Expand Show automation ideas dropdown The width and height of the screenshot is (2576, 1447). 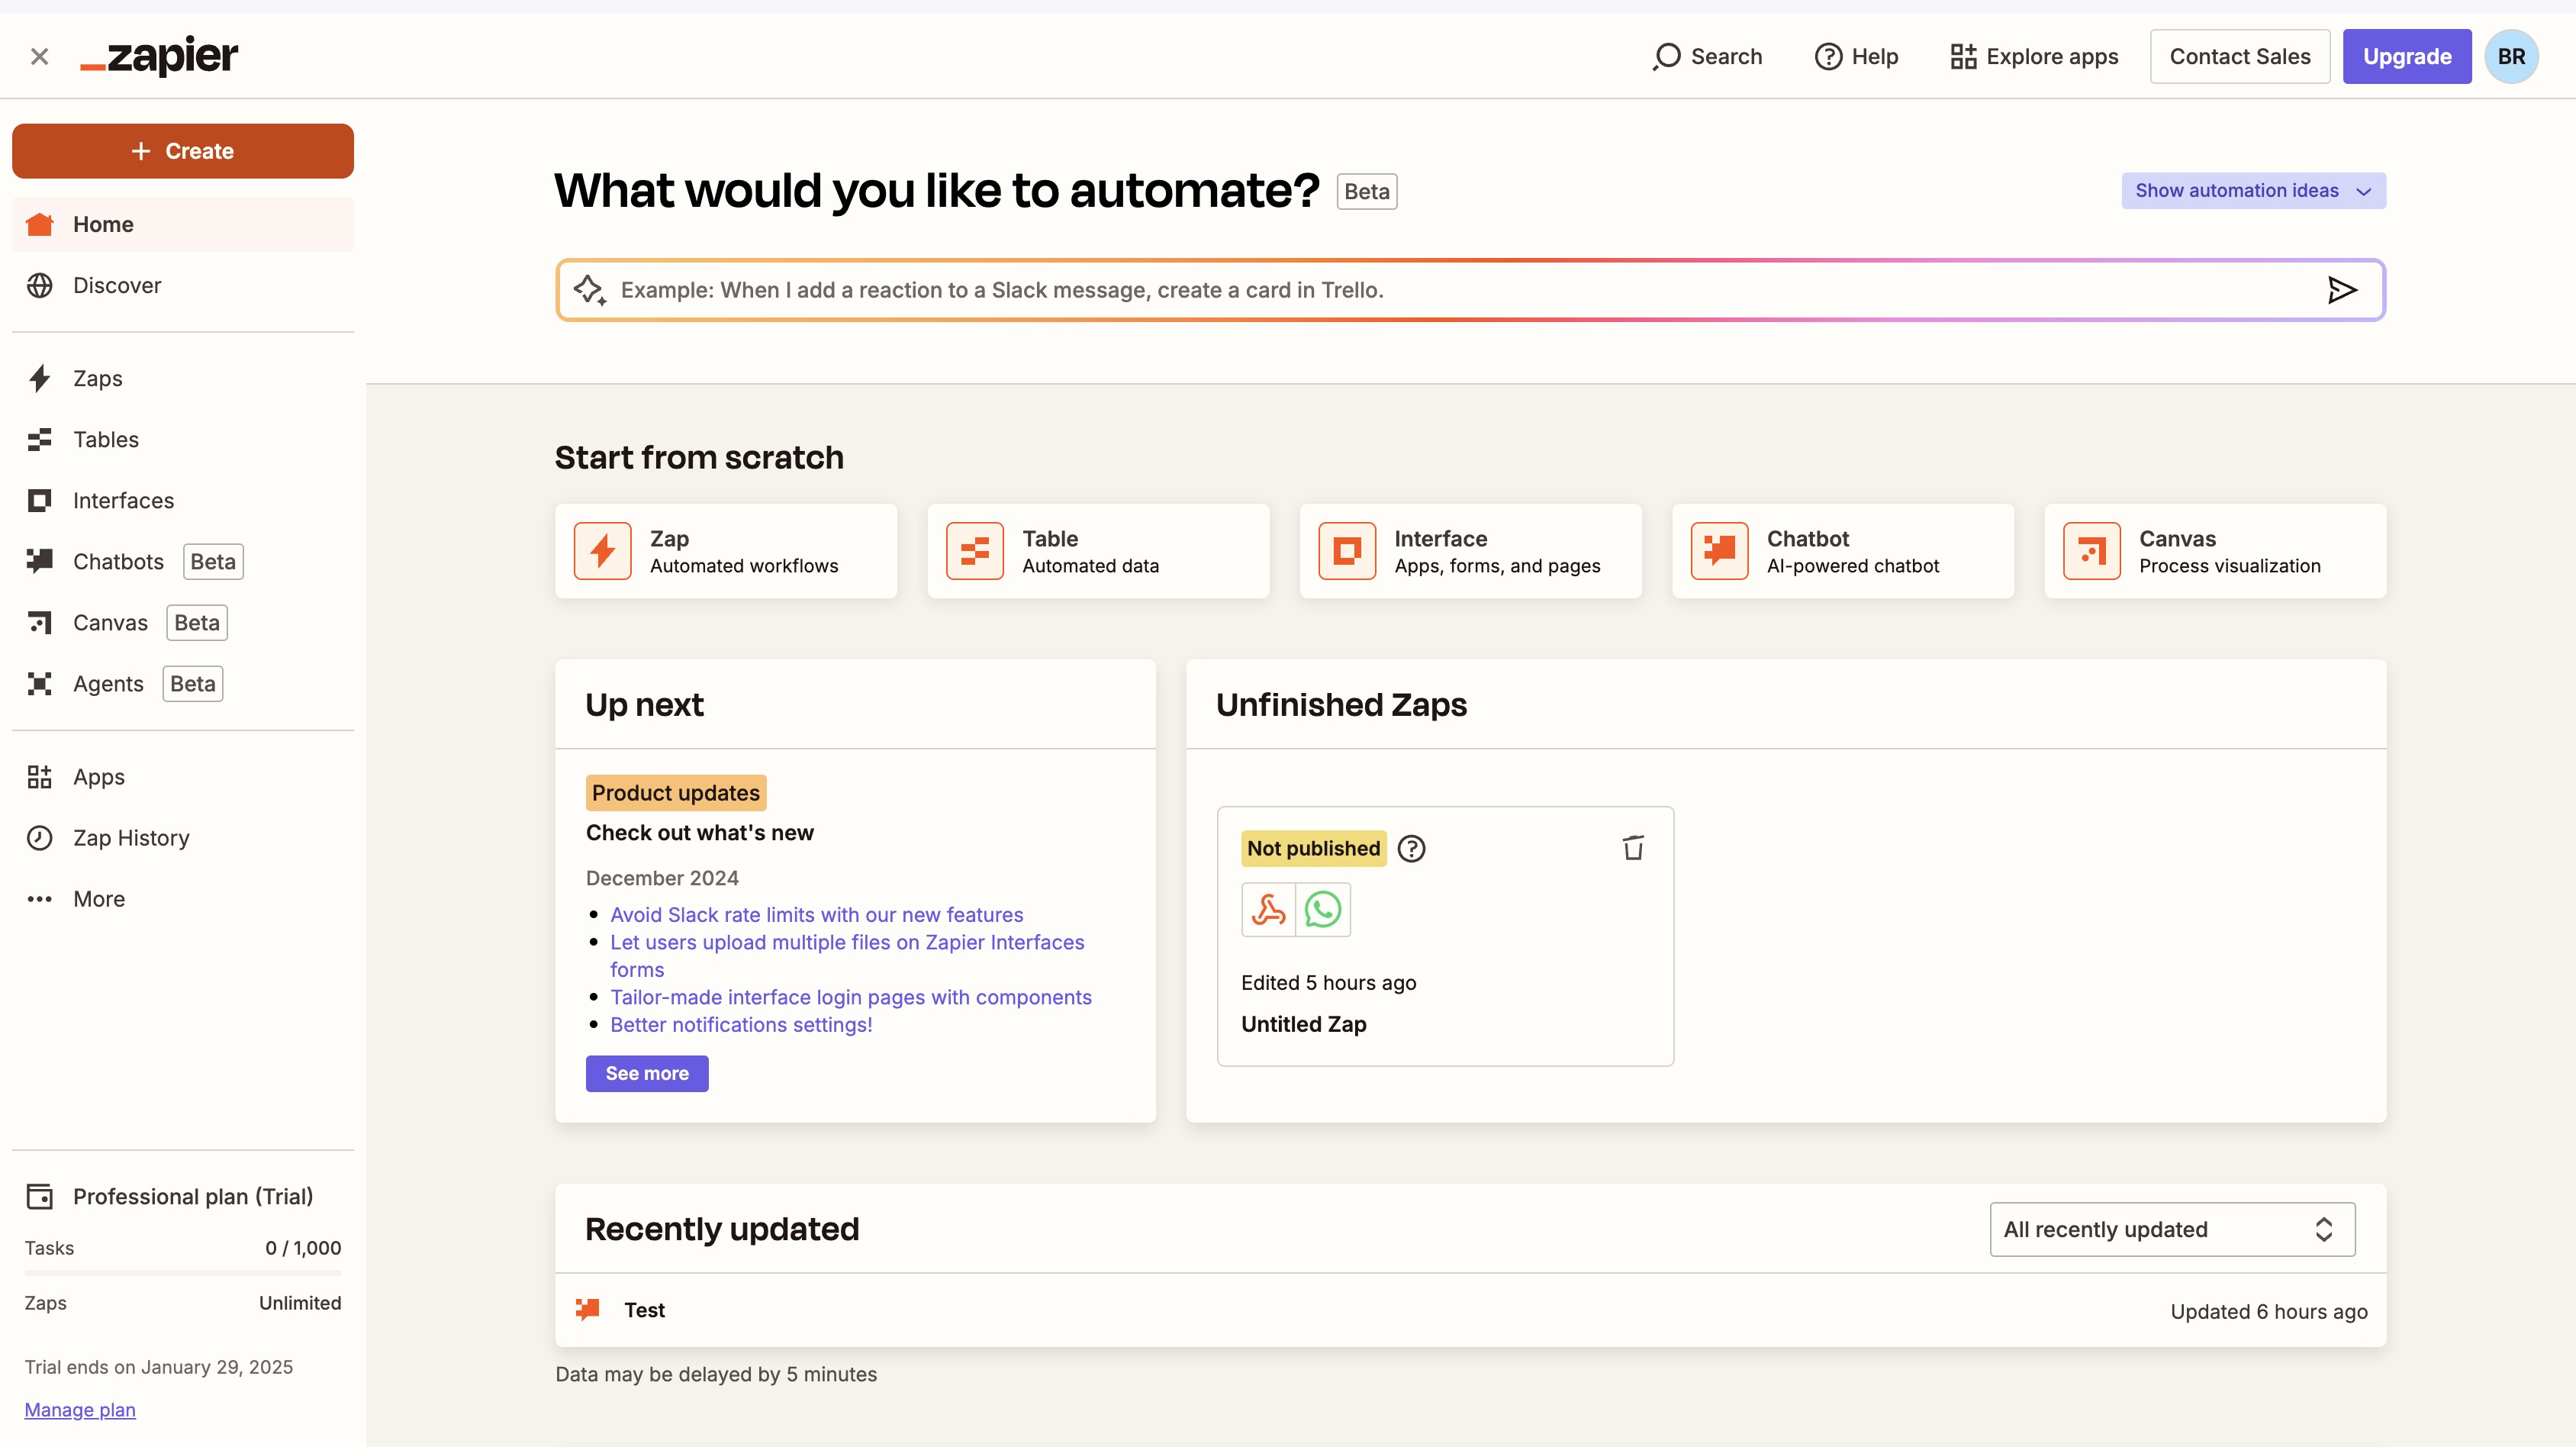(2253, 190)
